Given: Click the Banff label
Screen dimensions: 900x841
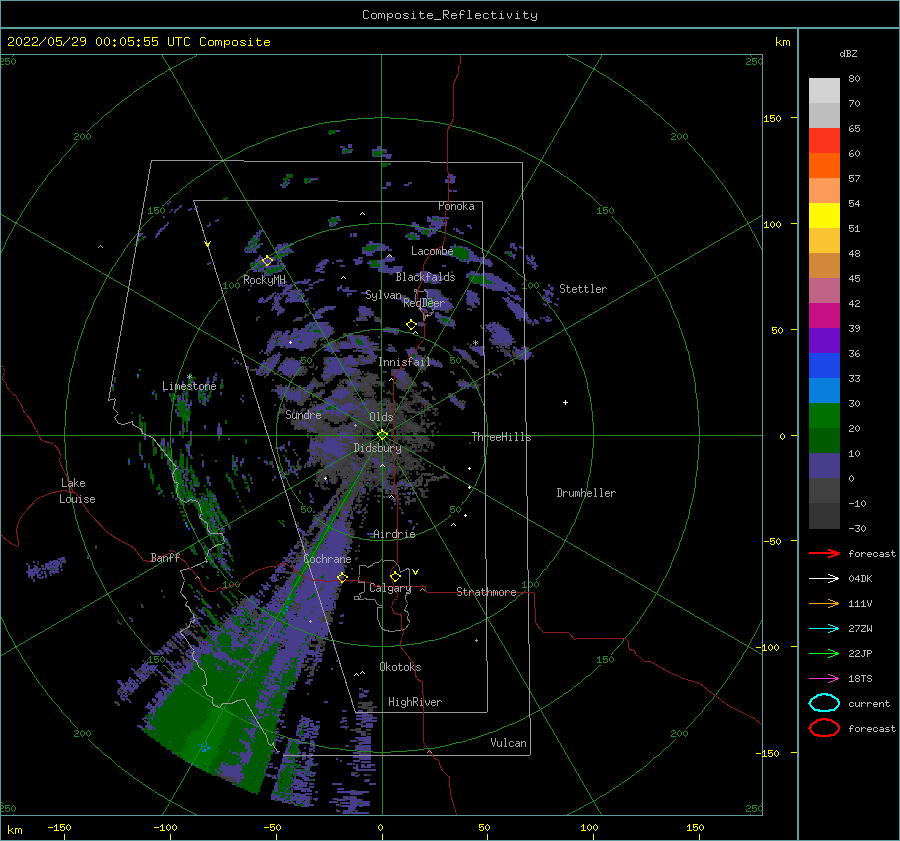Looking at the screenshot, I should tap(165, 557).
